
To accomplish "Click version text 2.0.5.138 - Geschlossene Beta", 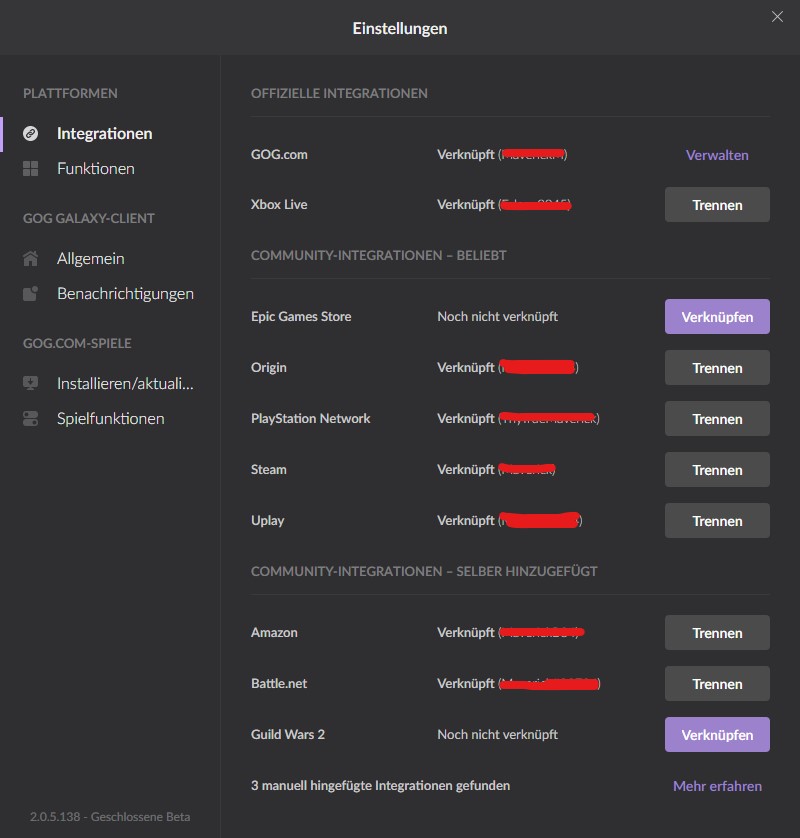I will click(110, 817).
